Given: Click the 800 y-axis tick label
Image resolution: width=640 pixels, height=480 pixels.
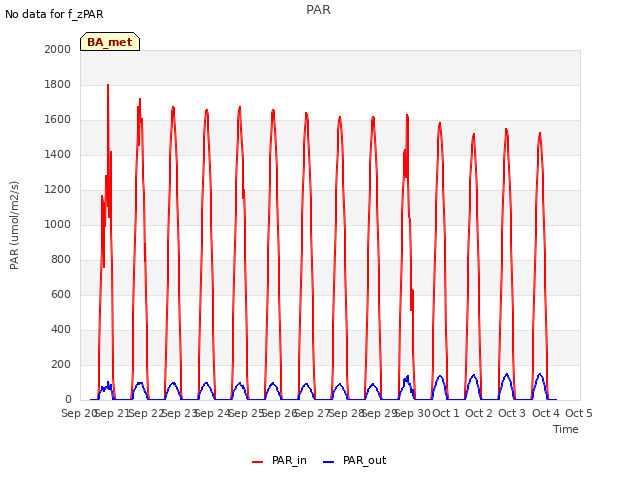Looking at the screenshot, I should pos(61,260).
